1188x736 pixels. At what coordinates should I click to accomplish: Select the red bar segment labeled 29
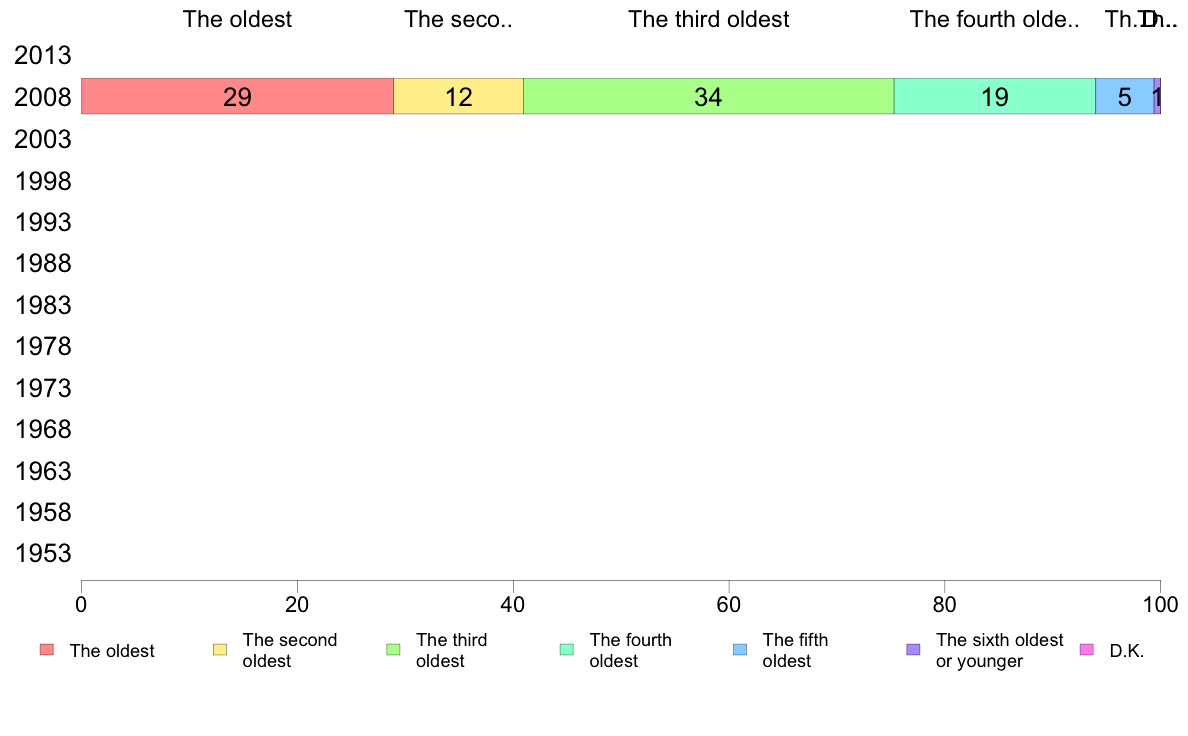[x=237, y=96]
